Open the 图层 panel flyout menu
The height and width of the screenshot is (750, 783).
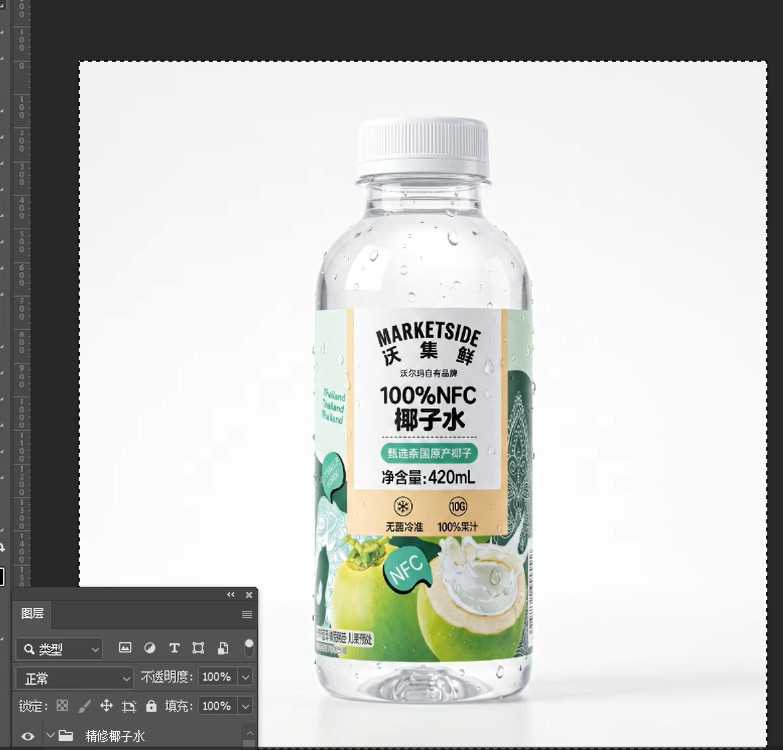(247, 614)
